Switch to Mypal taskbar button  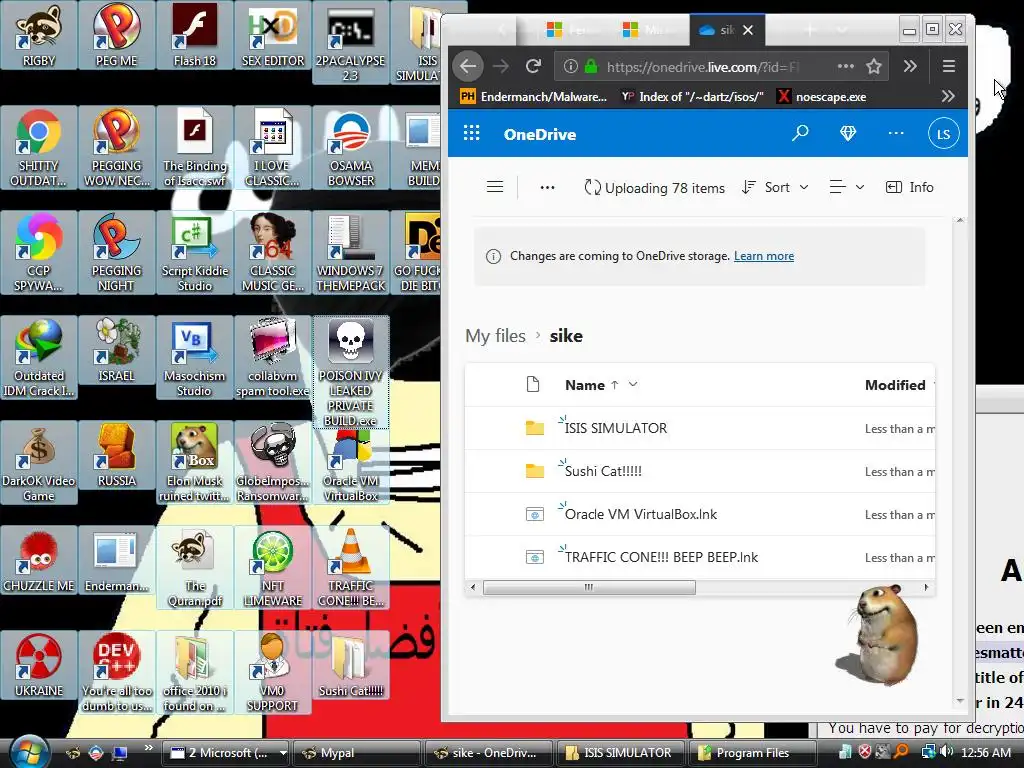[357, 752]
